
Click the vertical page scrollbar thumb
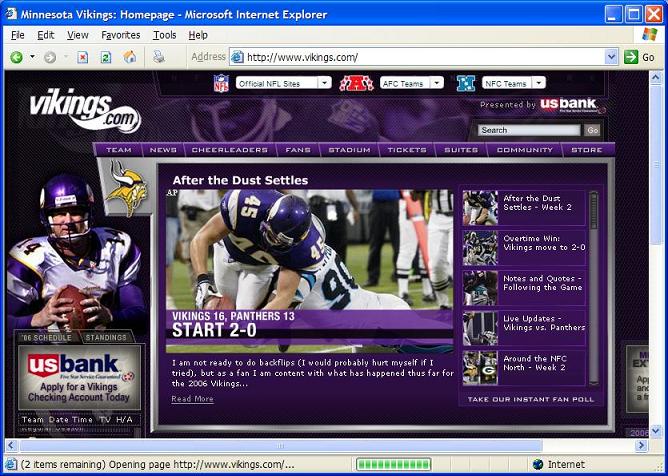pos(656,164)
